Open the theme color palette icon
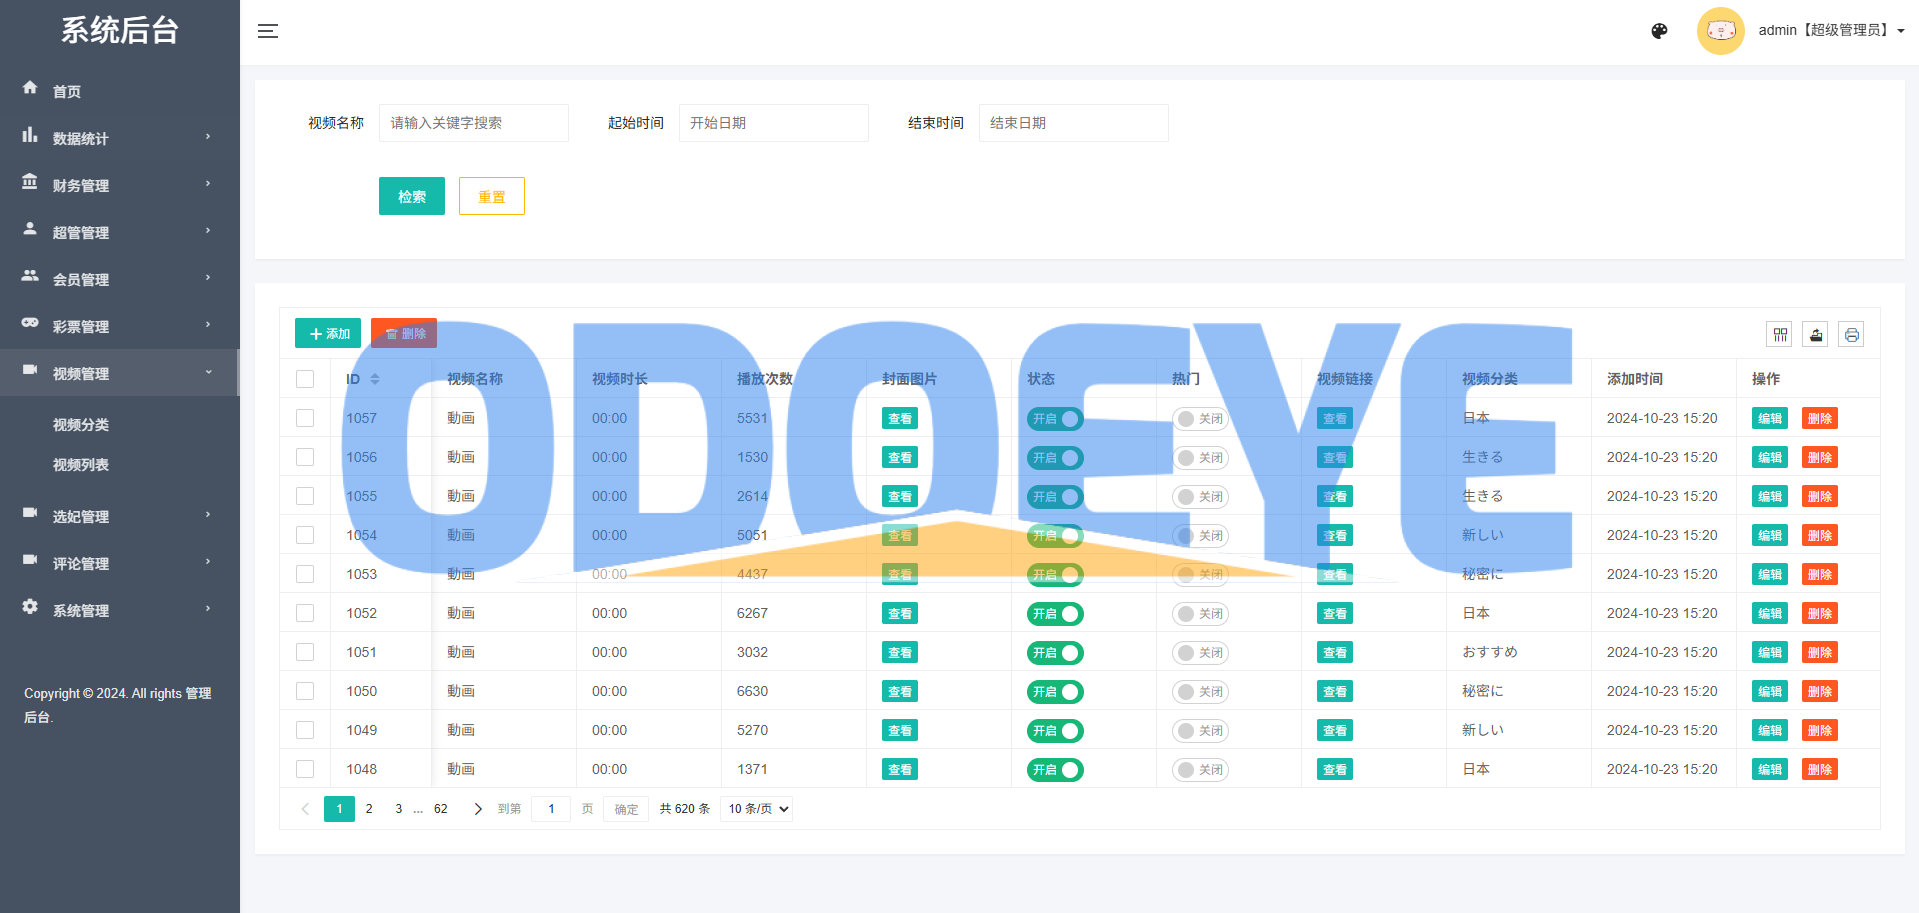The height and width of the screenshot is (913, 1919). (1659, 31)
